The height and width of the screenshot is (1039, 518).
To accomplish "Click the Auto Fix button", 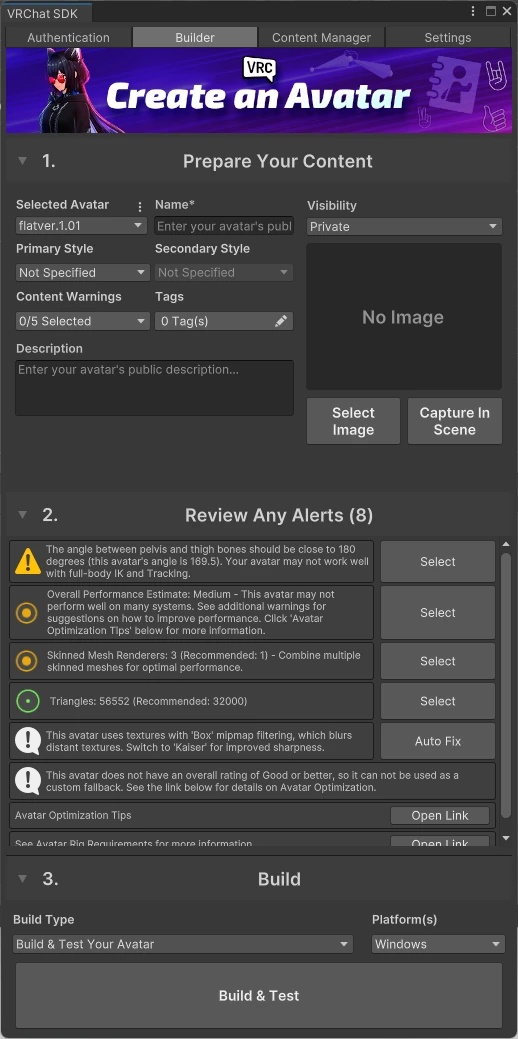I will (438, 741).
